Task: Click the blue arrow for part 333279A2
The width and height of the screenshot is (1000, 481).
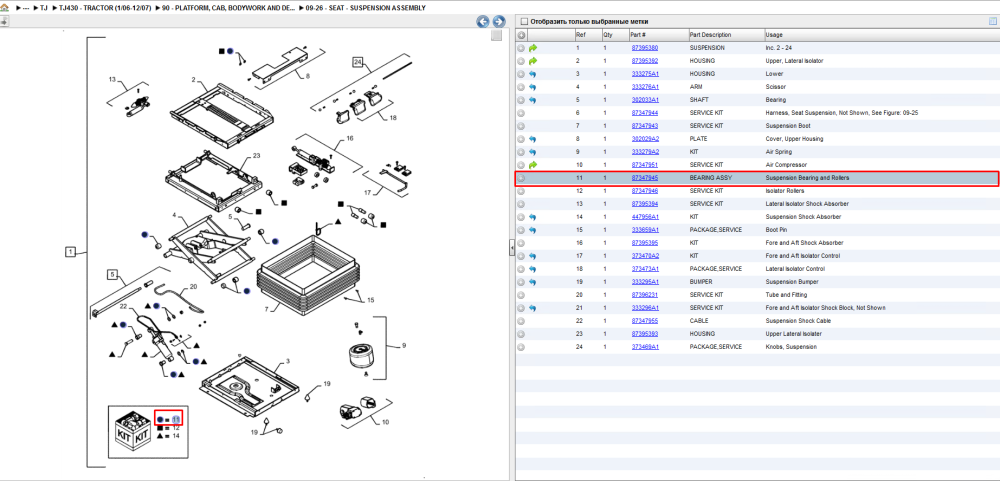Action: click(533, 152)
